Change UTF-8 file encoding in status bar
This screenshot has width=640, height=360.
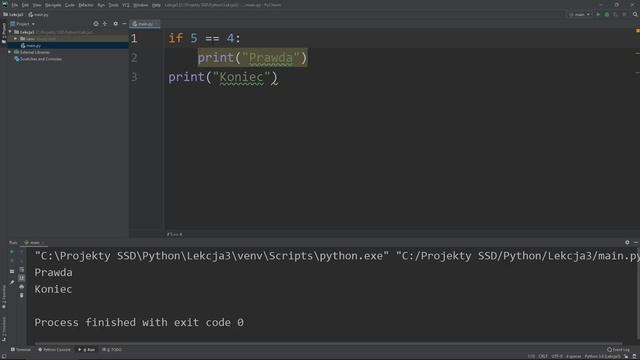pyautogui.click(x=557, y=356)
